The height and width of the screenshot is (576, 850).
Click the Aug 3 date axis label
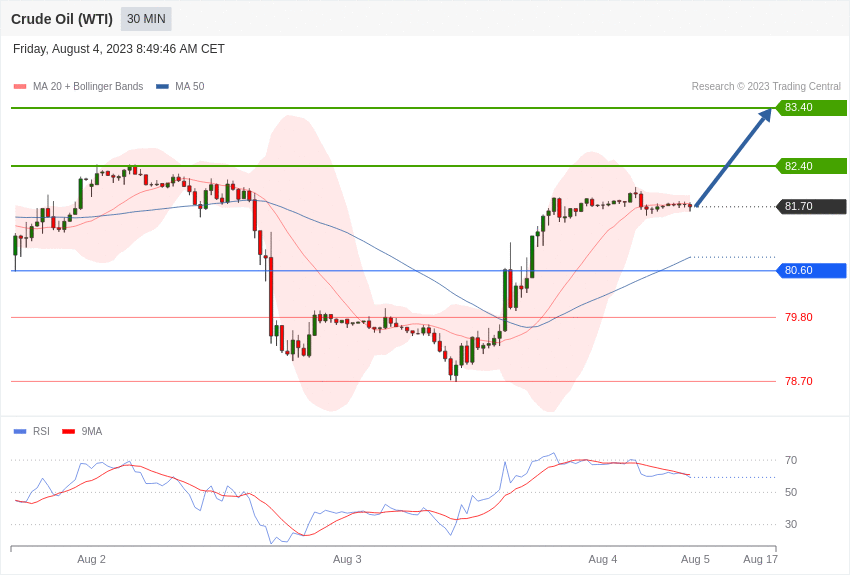pyautogui.click(x=347, y=559)
